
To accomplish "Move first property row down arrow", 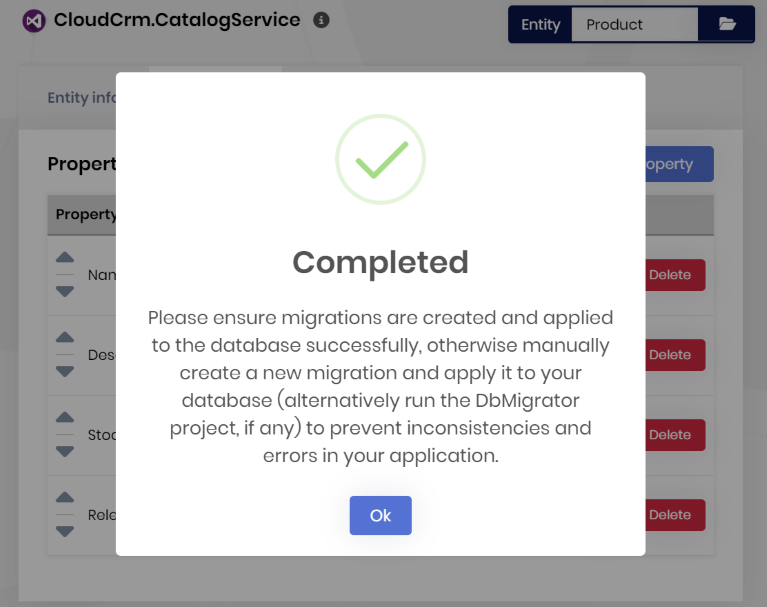I will pos(65,291).
